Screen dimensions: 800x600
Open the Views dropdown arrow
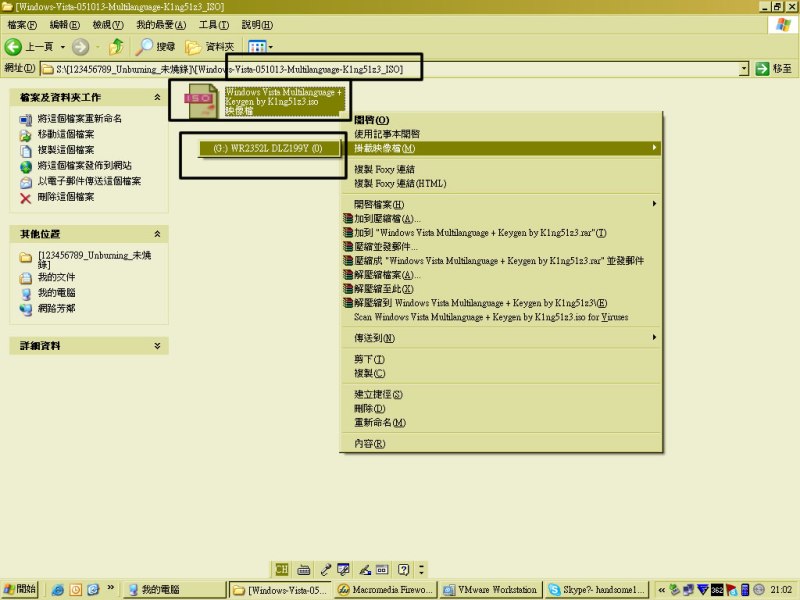coord(271,47)
